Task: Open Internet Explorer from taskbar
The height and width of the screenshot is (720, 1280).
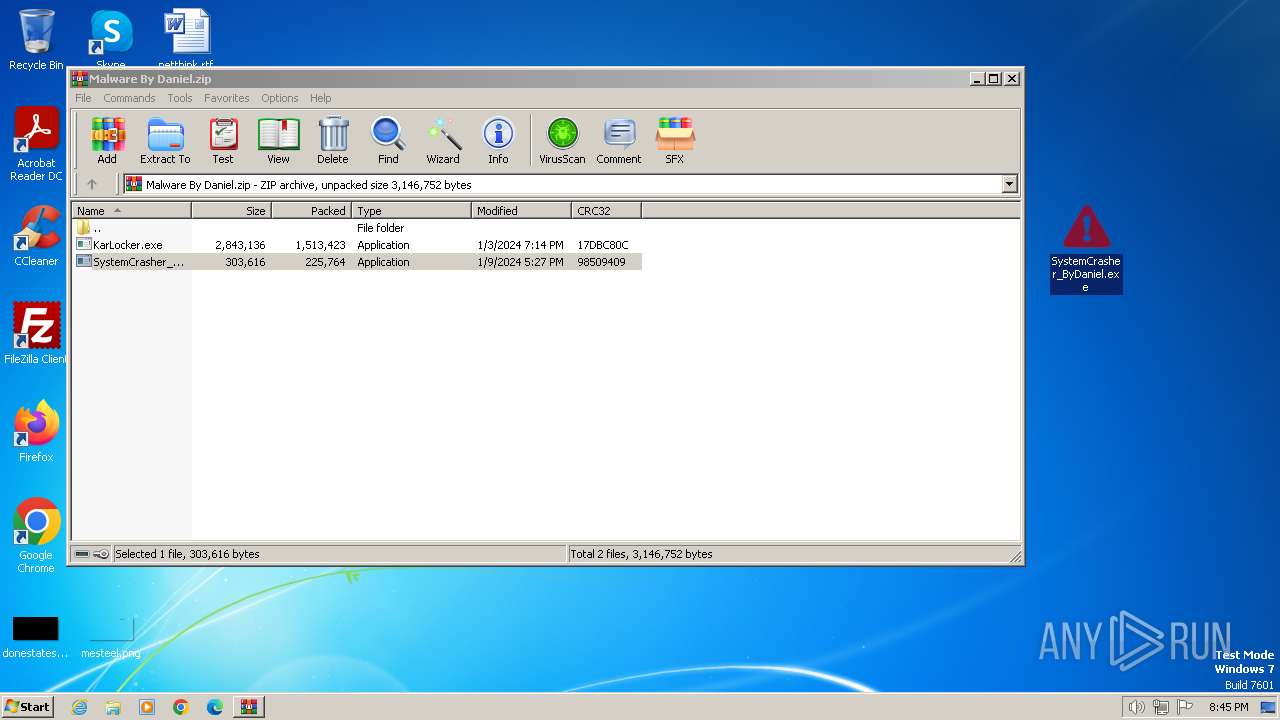Action: (x=79, y=707)
